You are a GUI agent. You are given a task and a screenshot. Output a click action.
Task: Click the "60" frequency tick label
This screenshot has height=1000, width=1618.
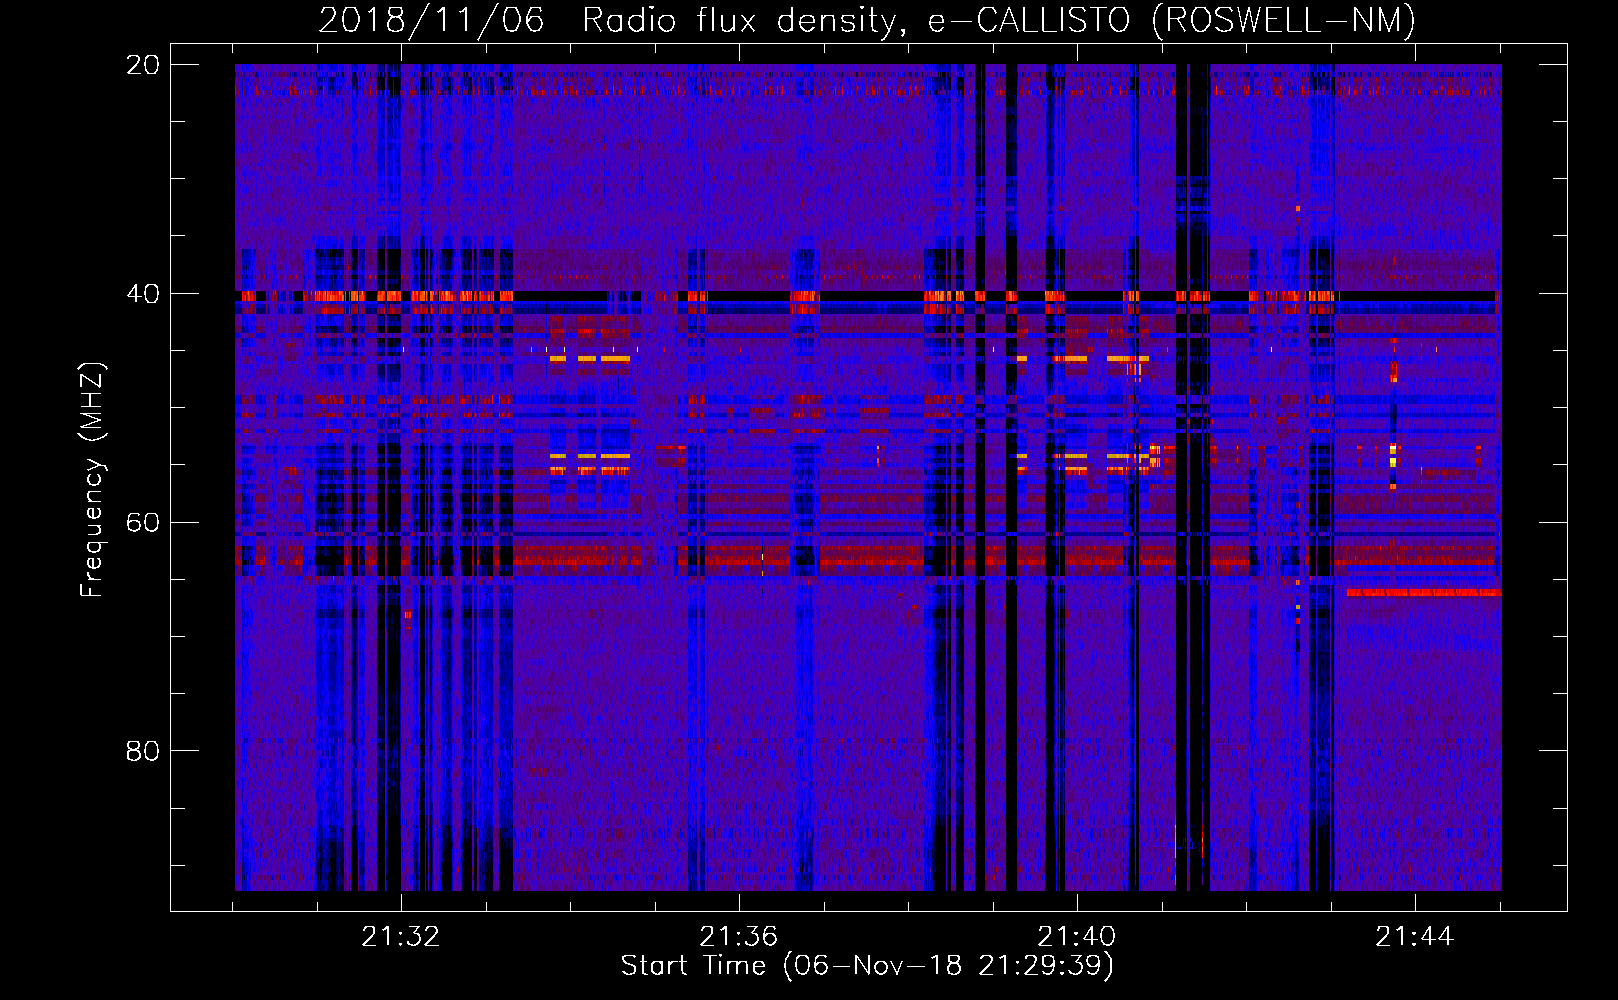click(143, 522)
